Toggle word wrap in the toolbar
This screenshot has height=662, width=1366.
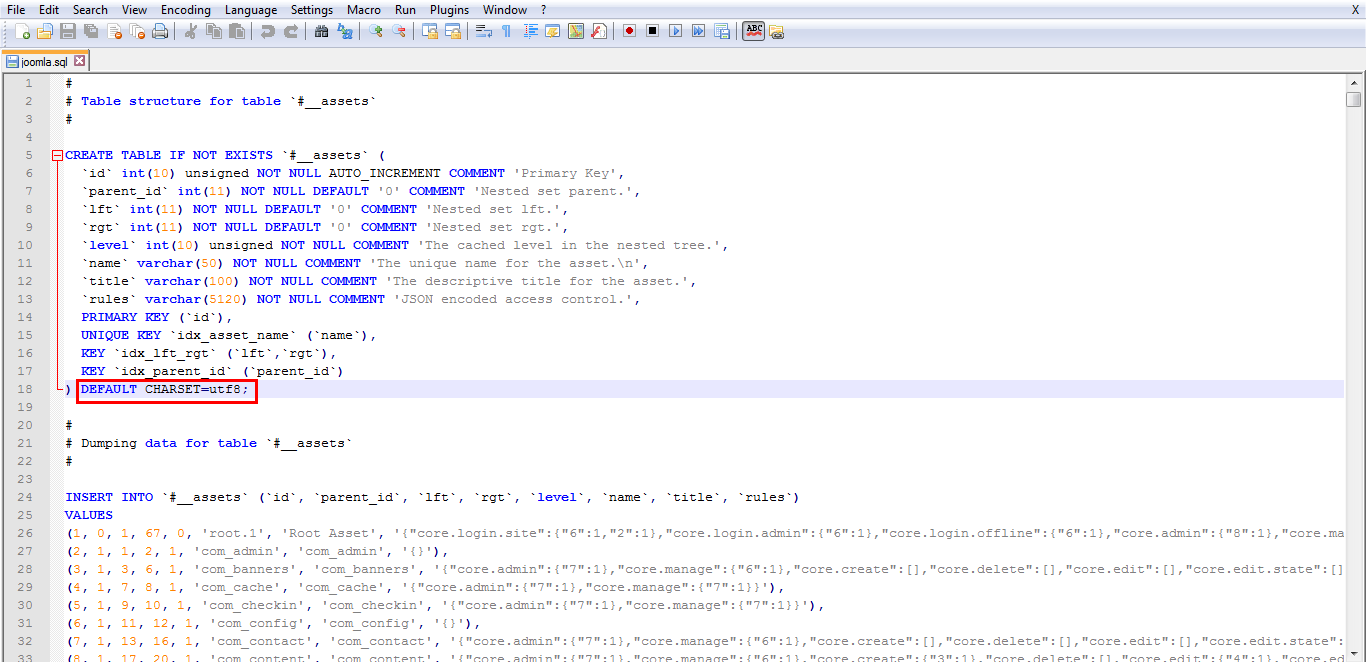[483, 32]
